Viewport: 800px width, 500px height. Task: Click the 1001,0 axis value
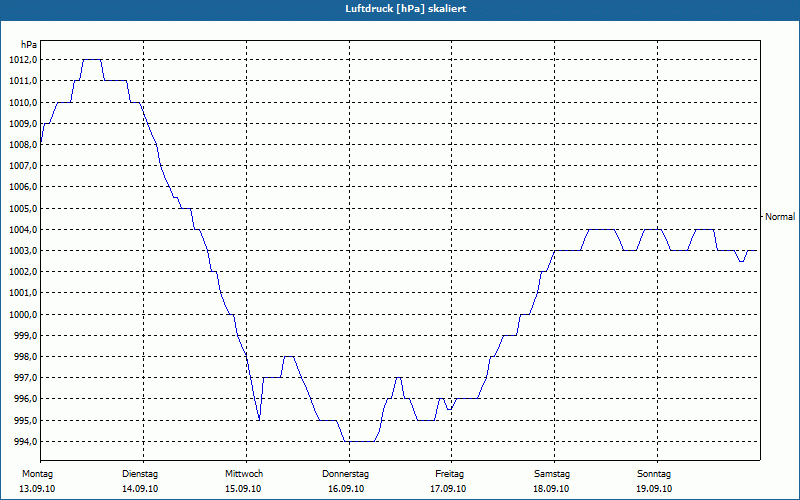click(23, 293)
